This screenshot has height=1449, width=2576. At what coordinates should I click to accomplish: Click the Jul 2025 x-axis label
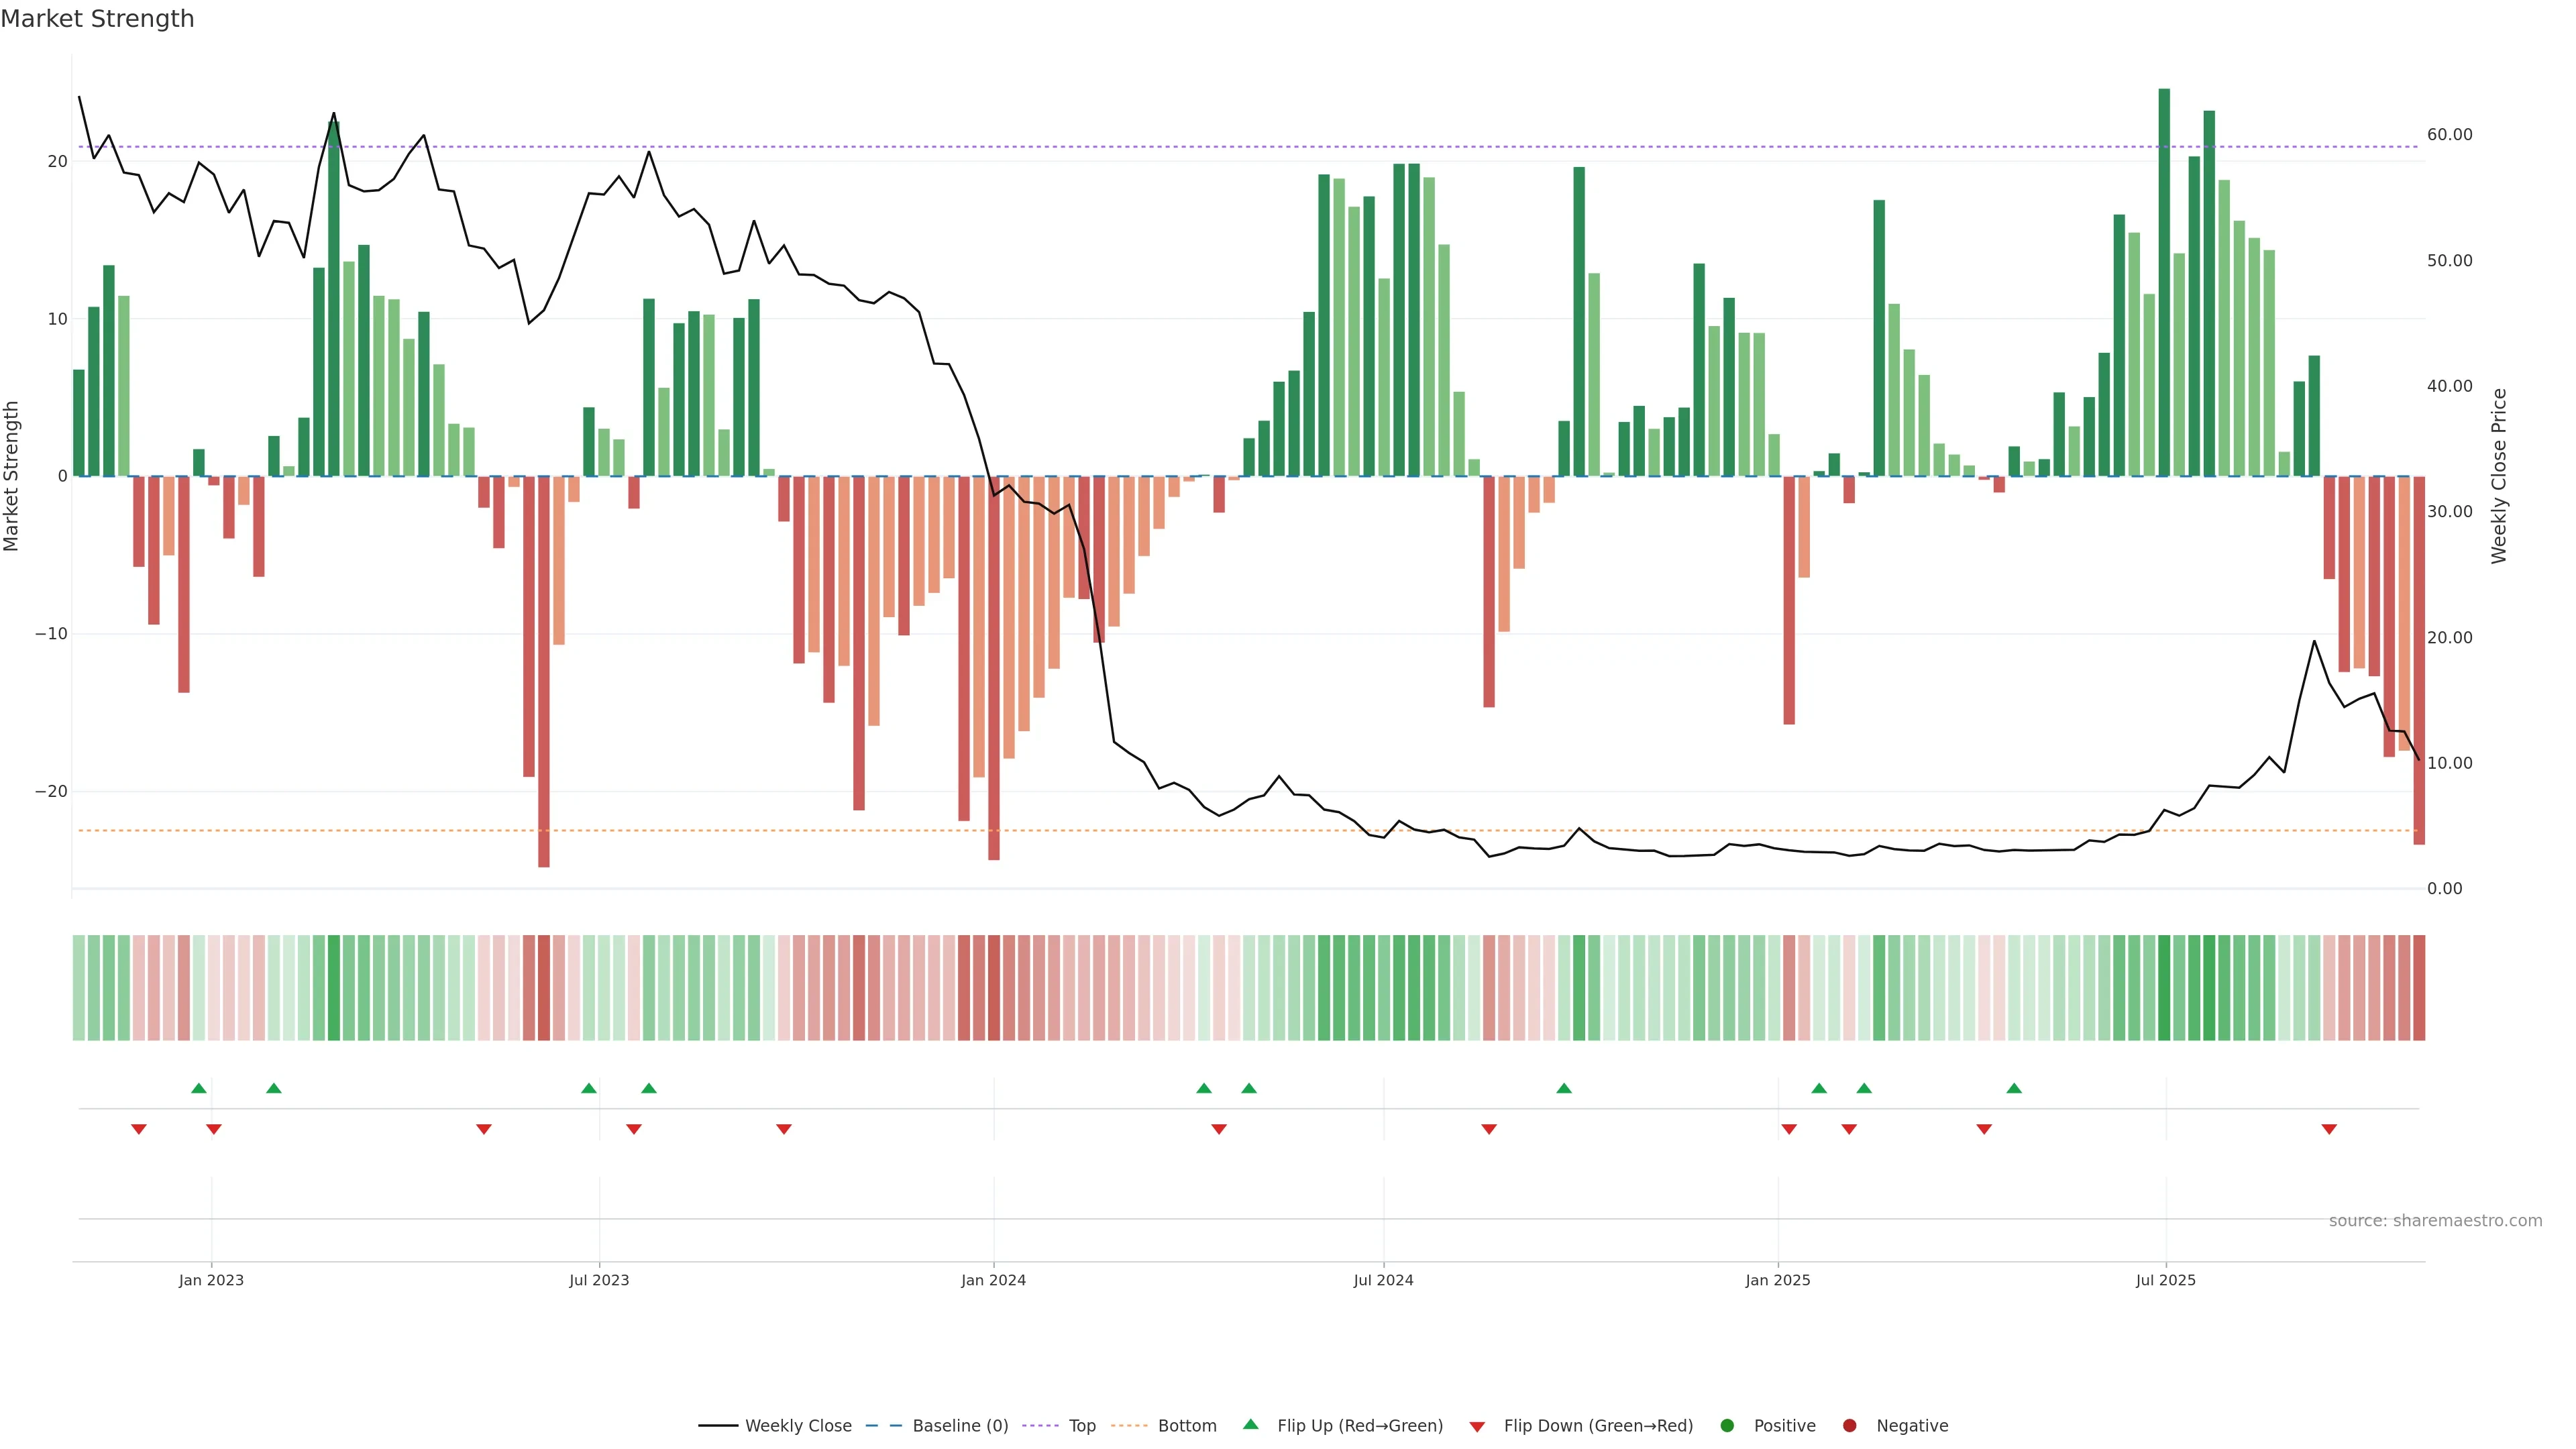tap(2165, 1280)
